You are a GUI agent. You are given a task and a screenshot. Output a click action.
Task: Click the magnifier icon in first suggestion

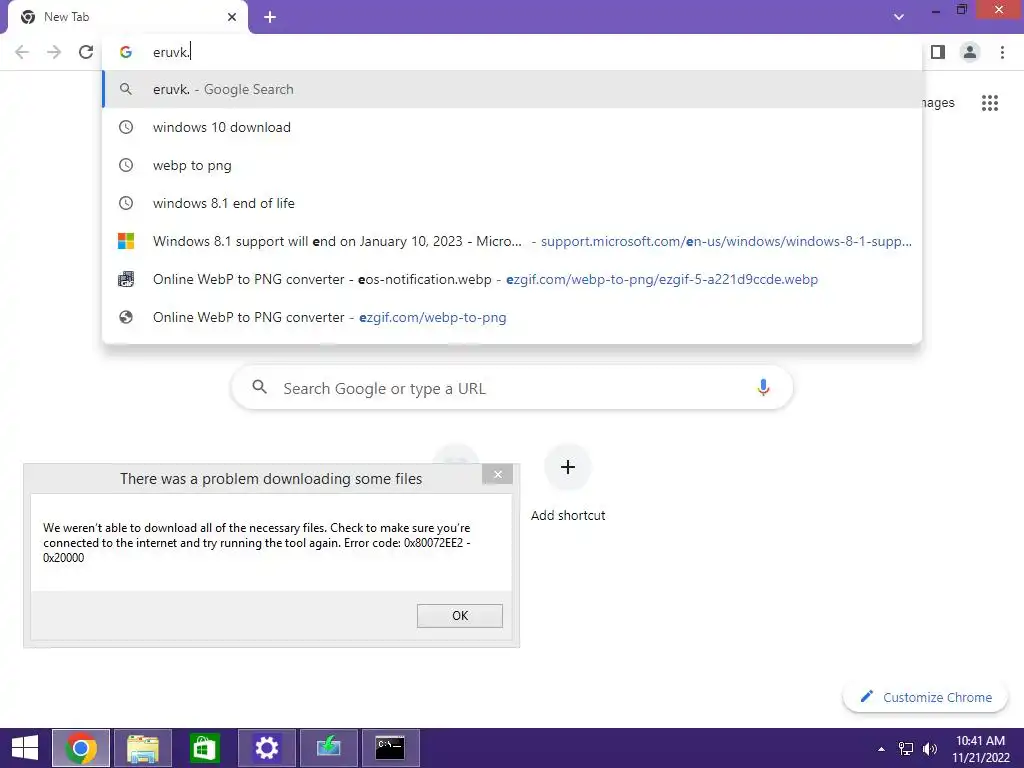(126, 89)
